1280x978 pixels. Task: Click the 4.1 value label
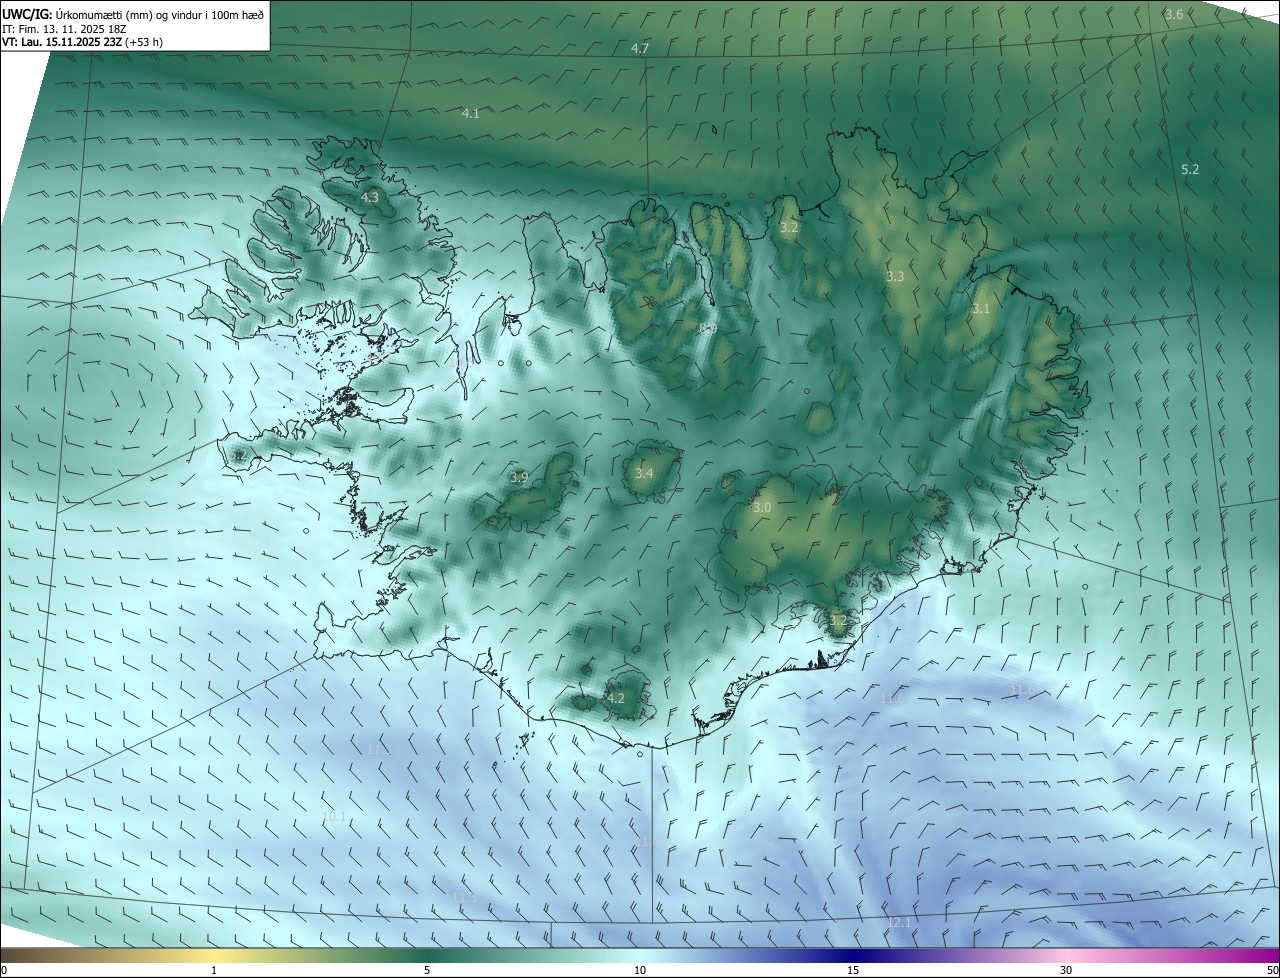click(x=470, y=114)
